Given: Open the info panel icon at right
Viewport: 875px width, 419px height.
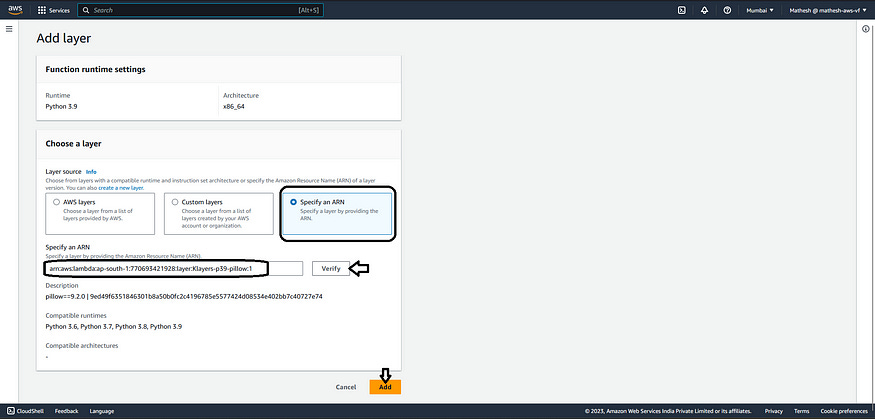Looking at the screenshot, I should click(866, 29).
